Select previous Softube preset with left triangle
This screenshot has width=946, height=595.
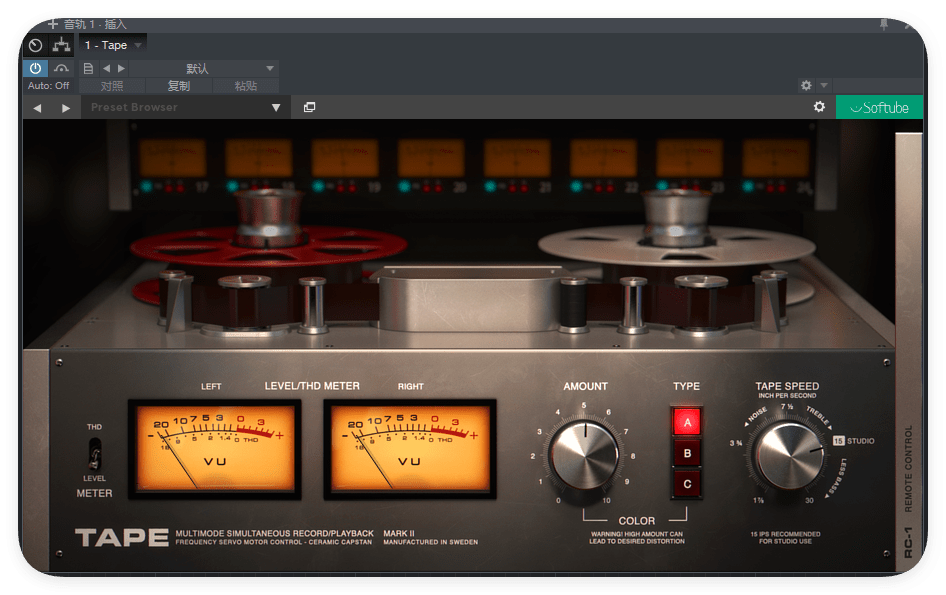[37, 107]
